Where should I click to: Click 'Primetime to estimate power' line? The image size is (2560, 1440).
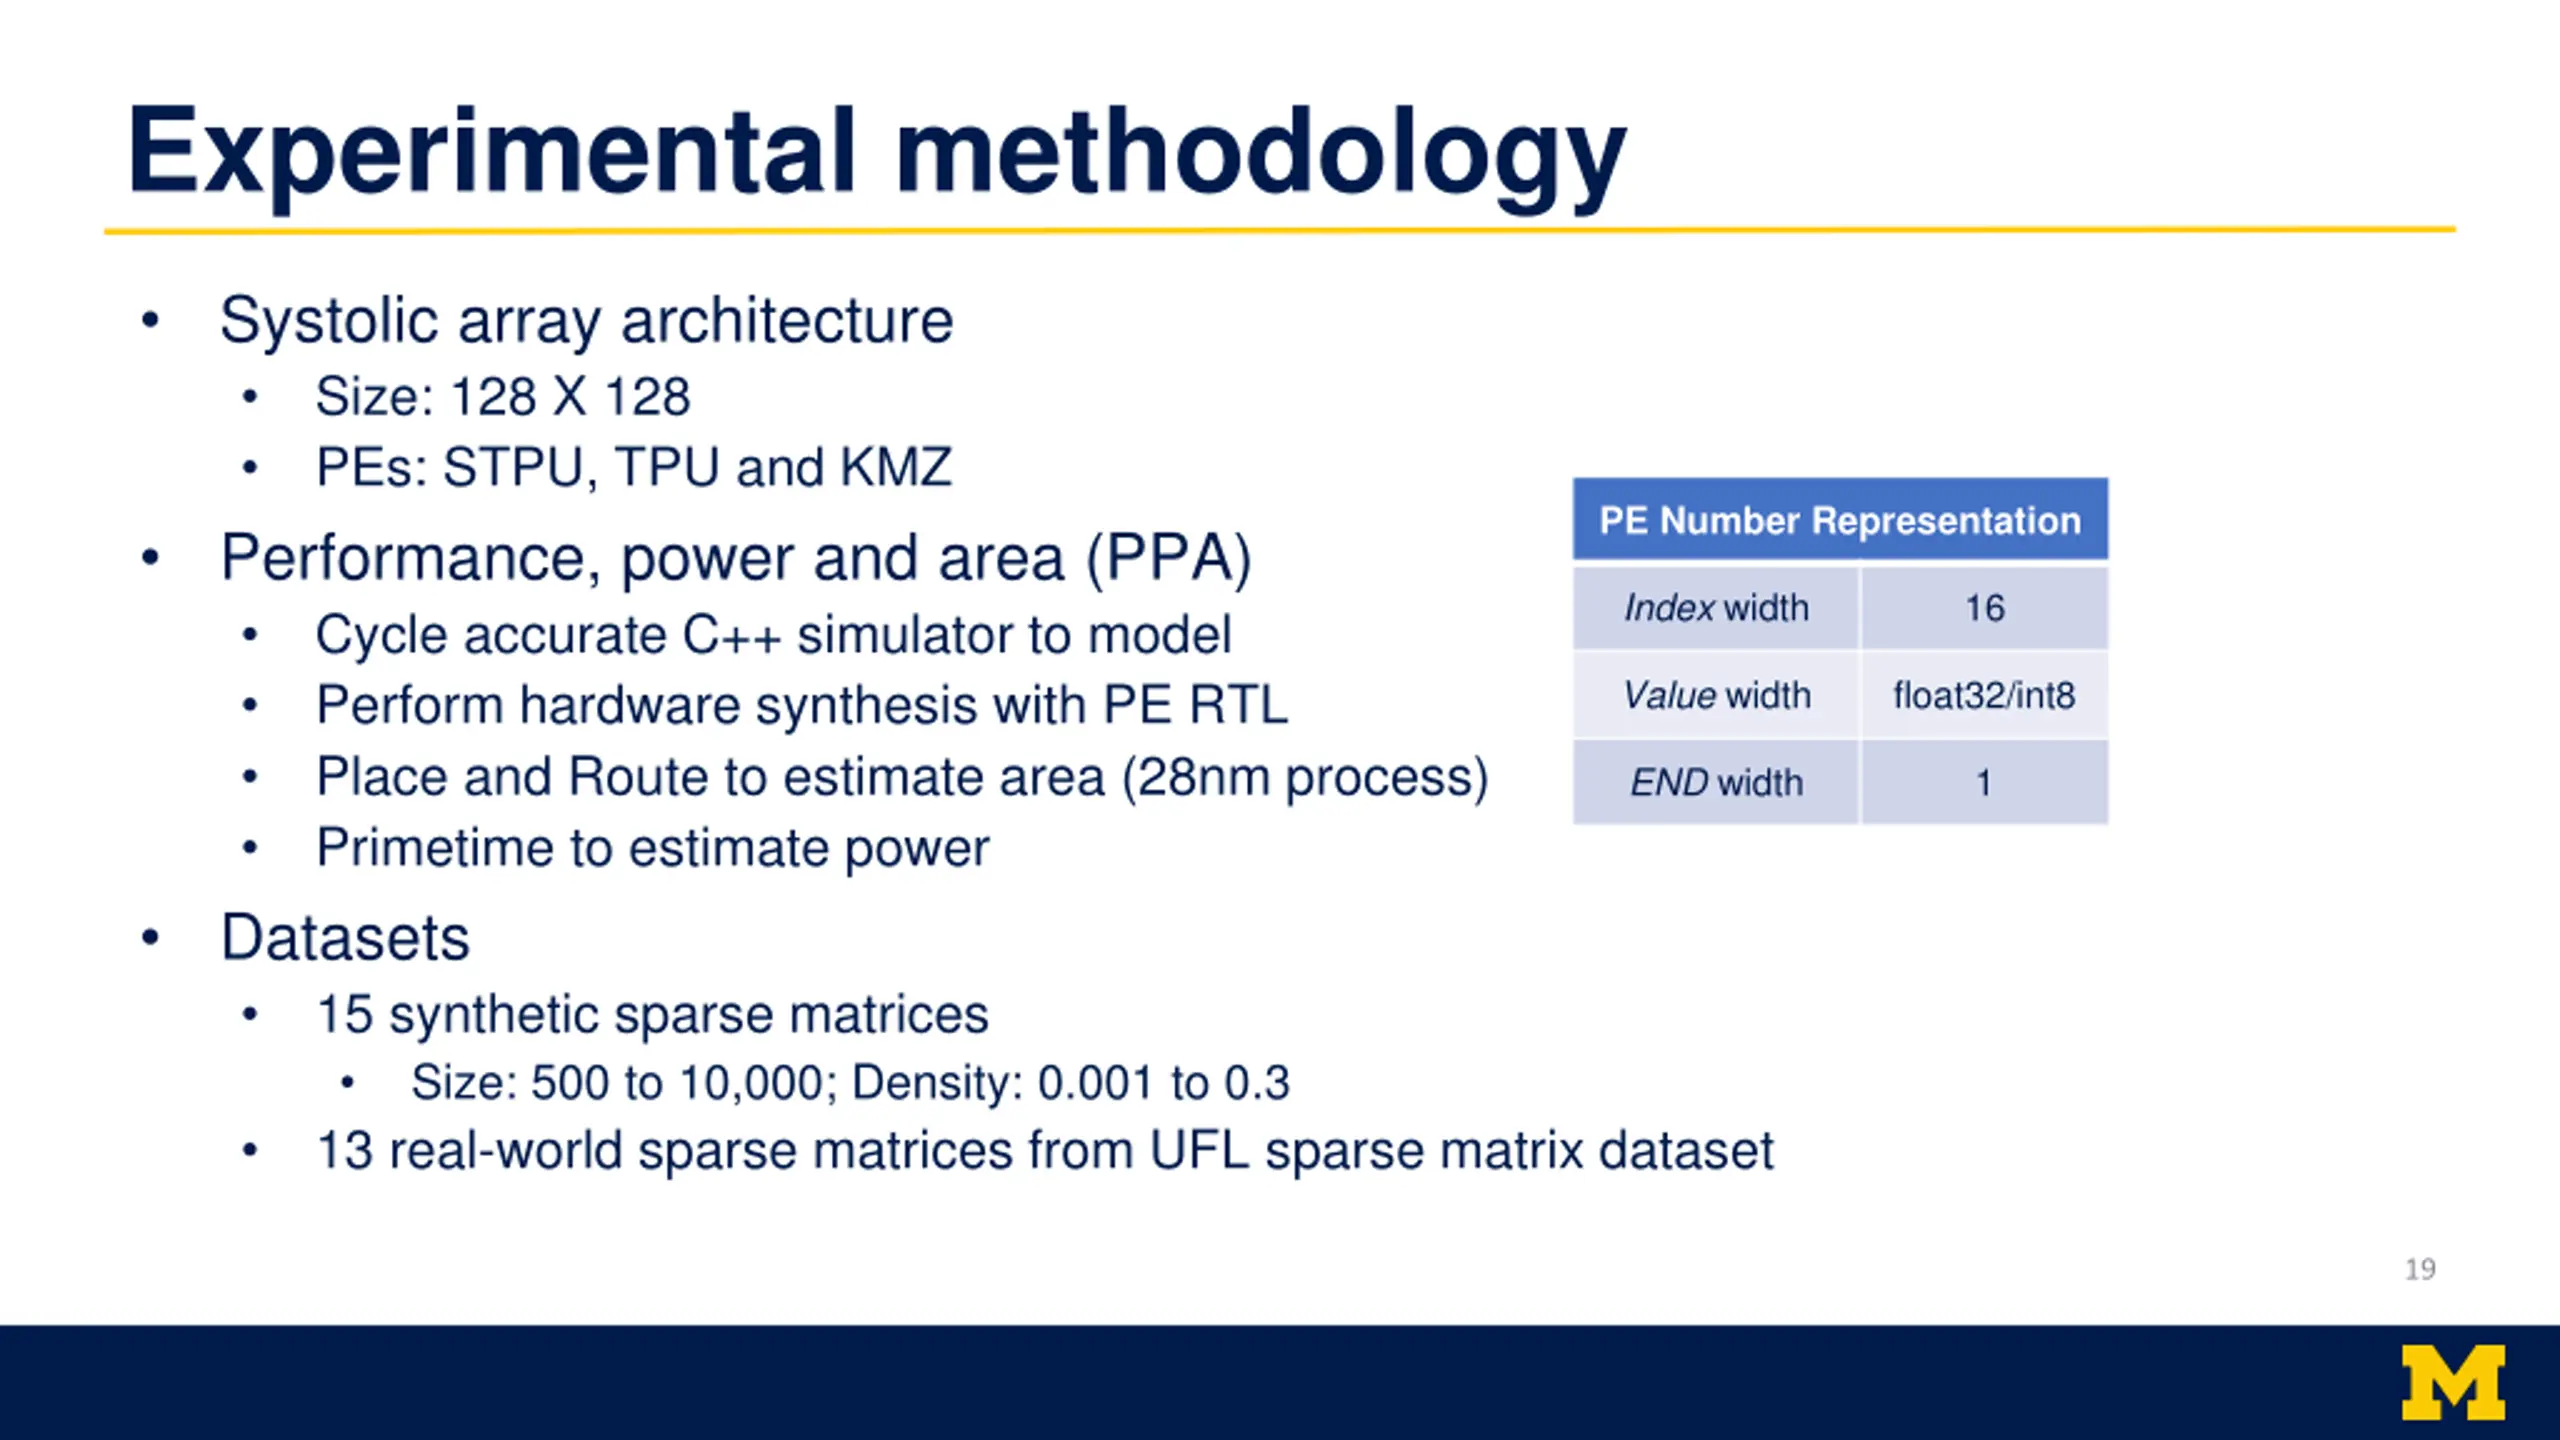tap(652, 848)
